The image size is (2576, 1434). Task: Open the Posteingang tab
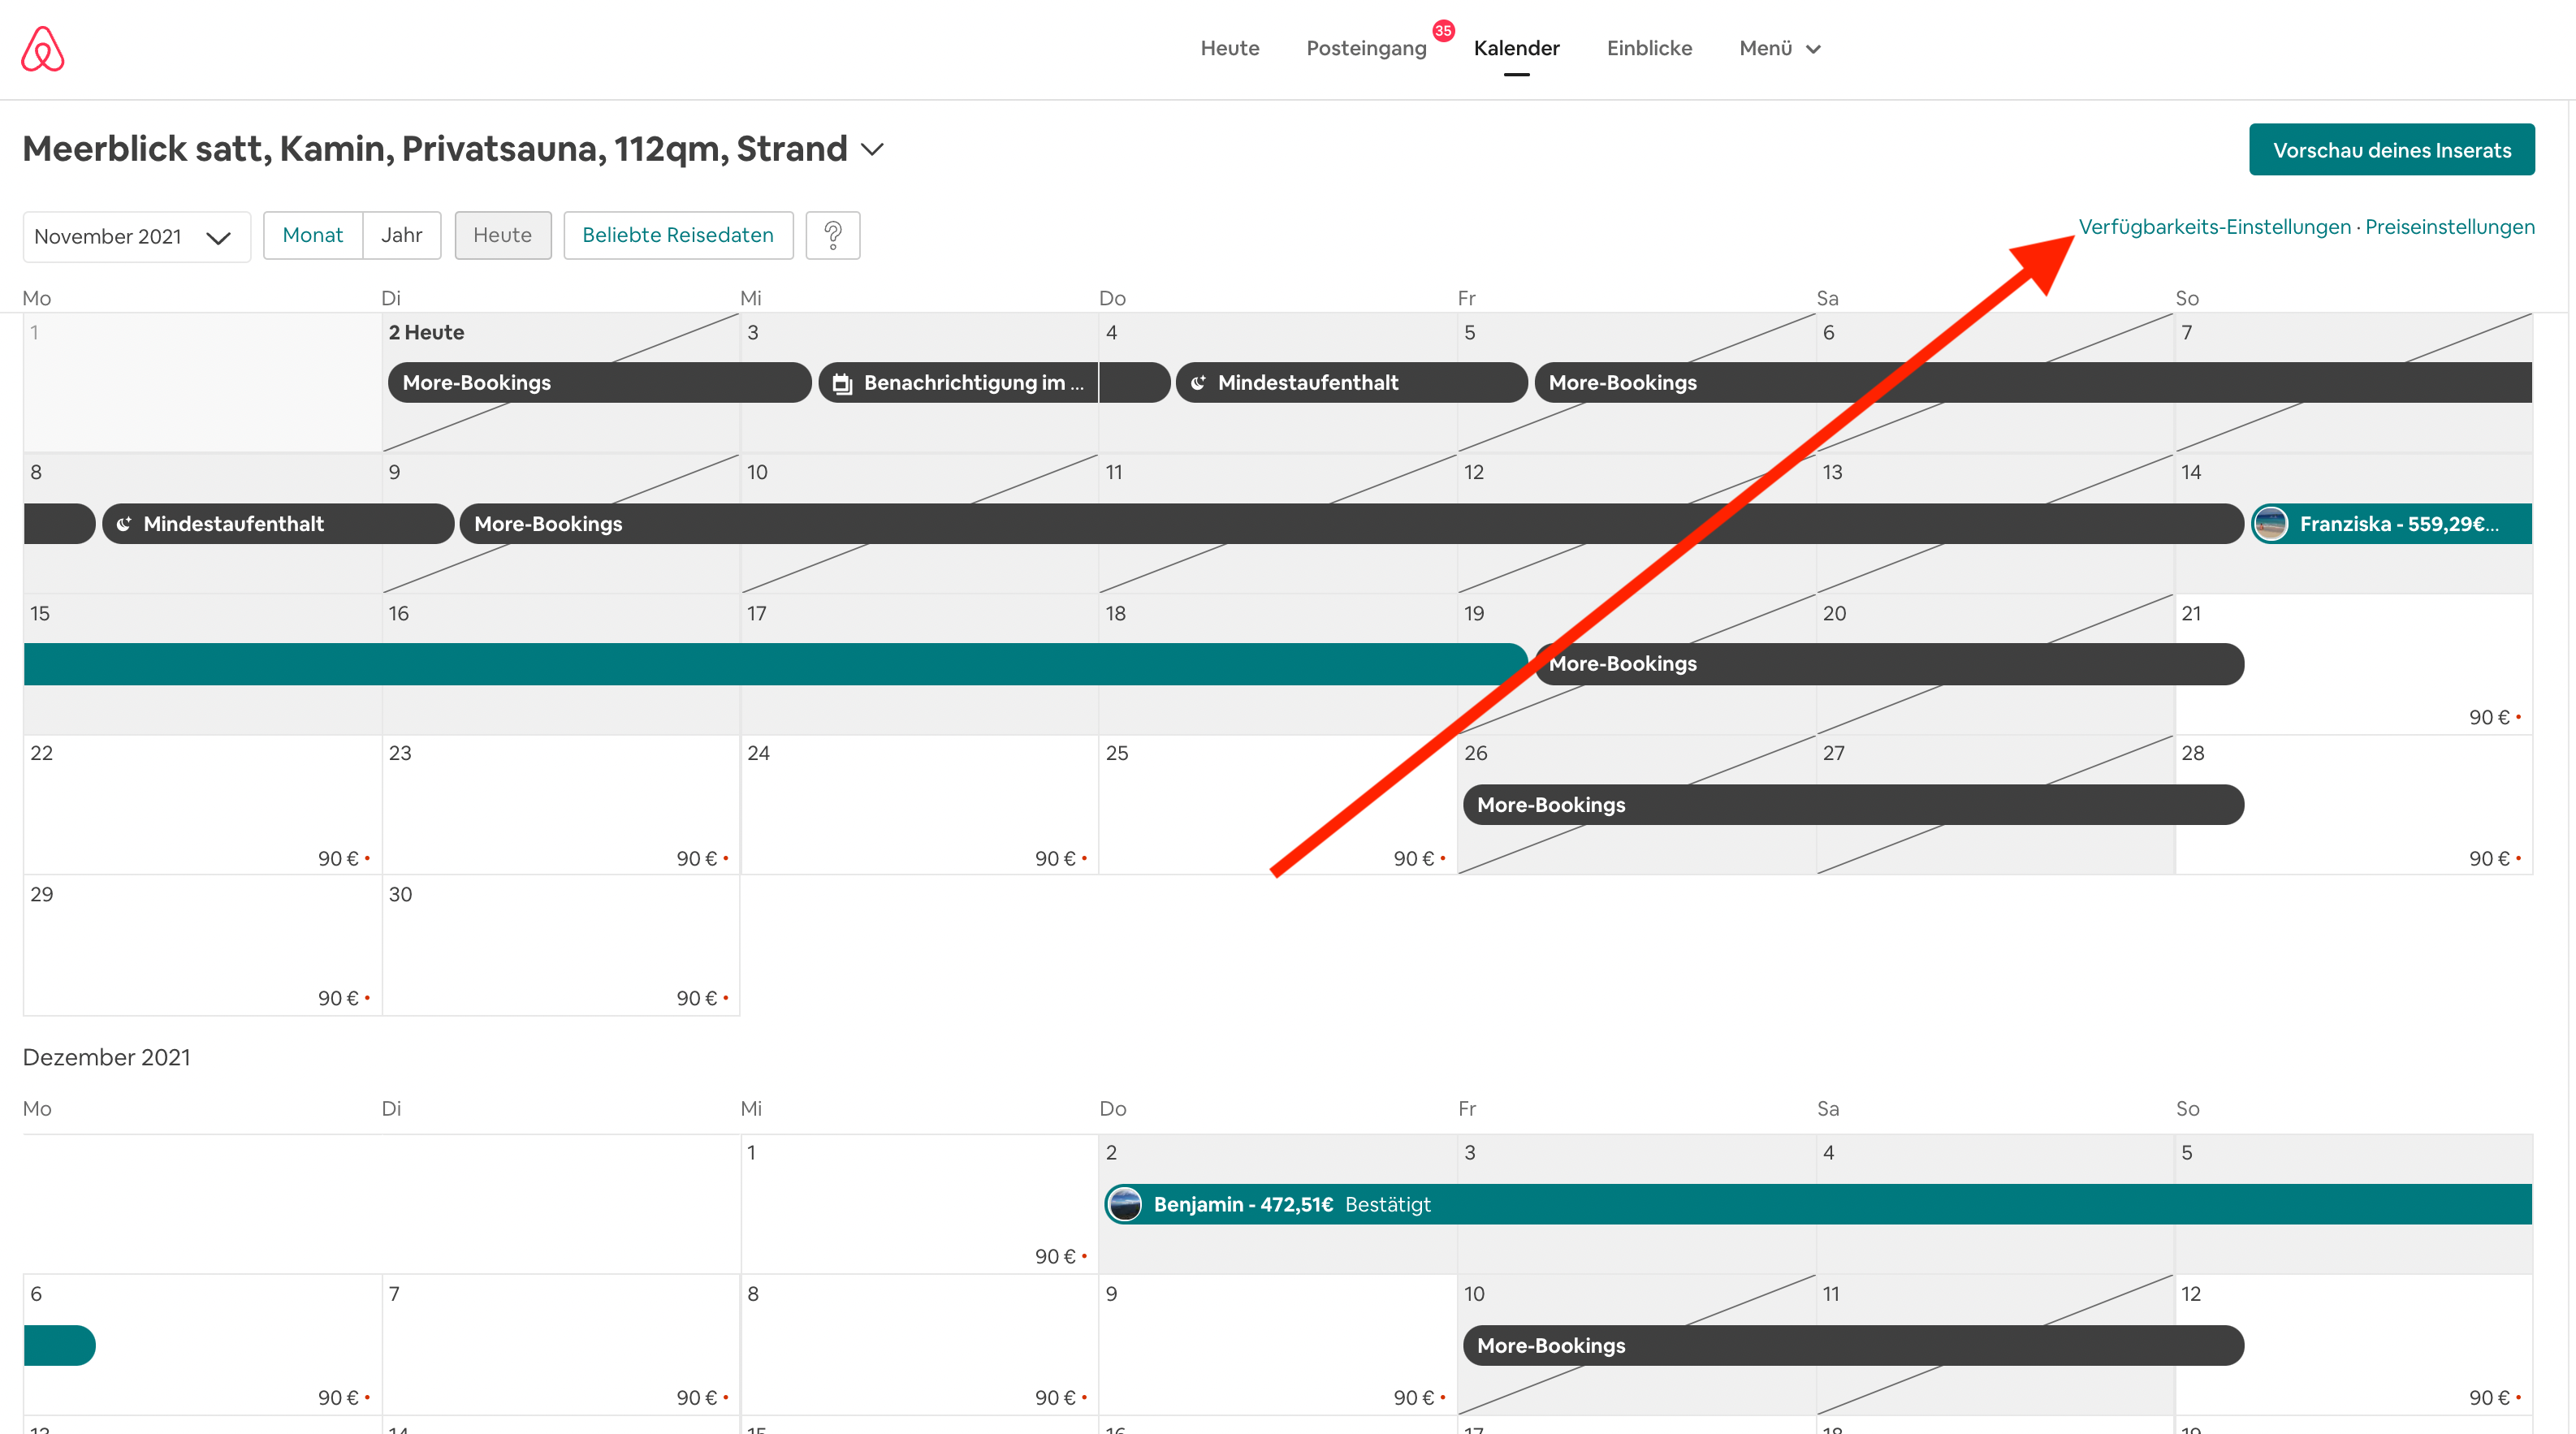click(x=1366, y=48)
